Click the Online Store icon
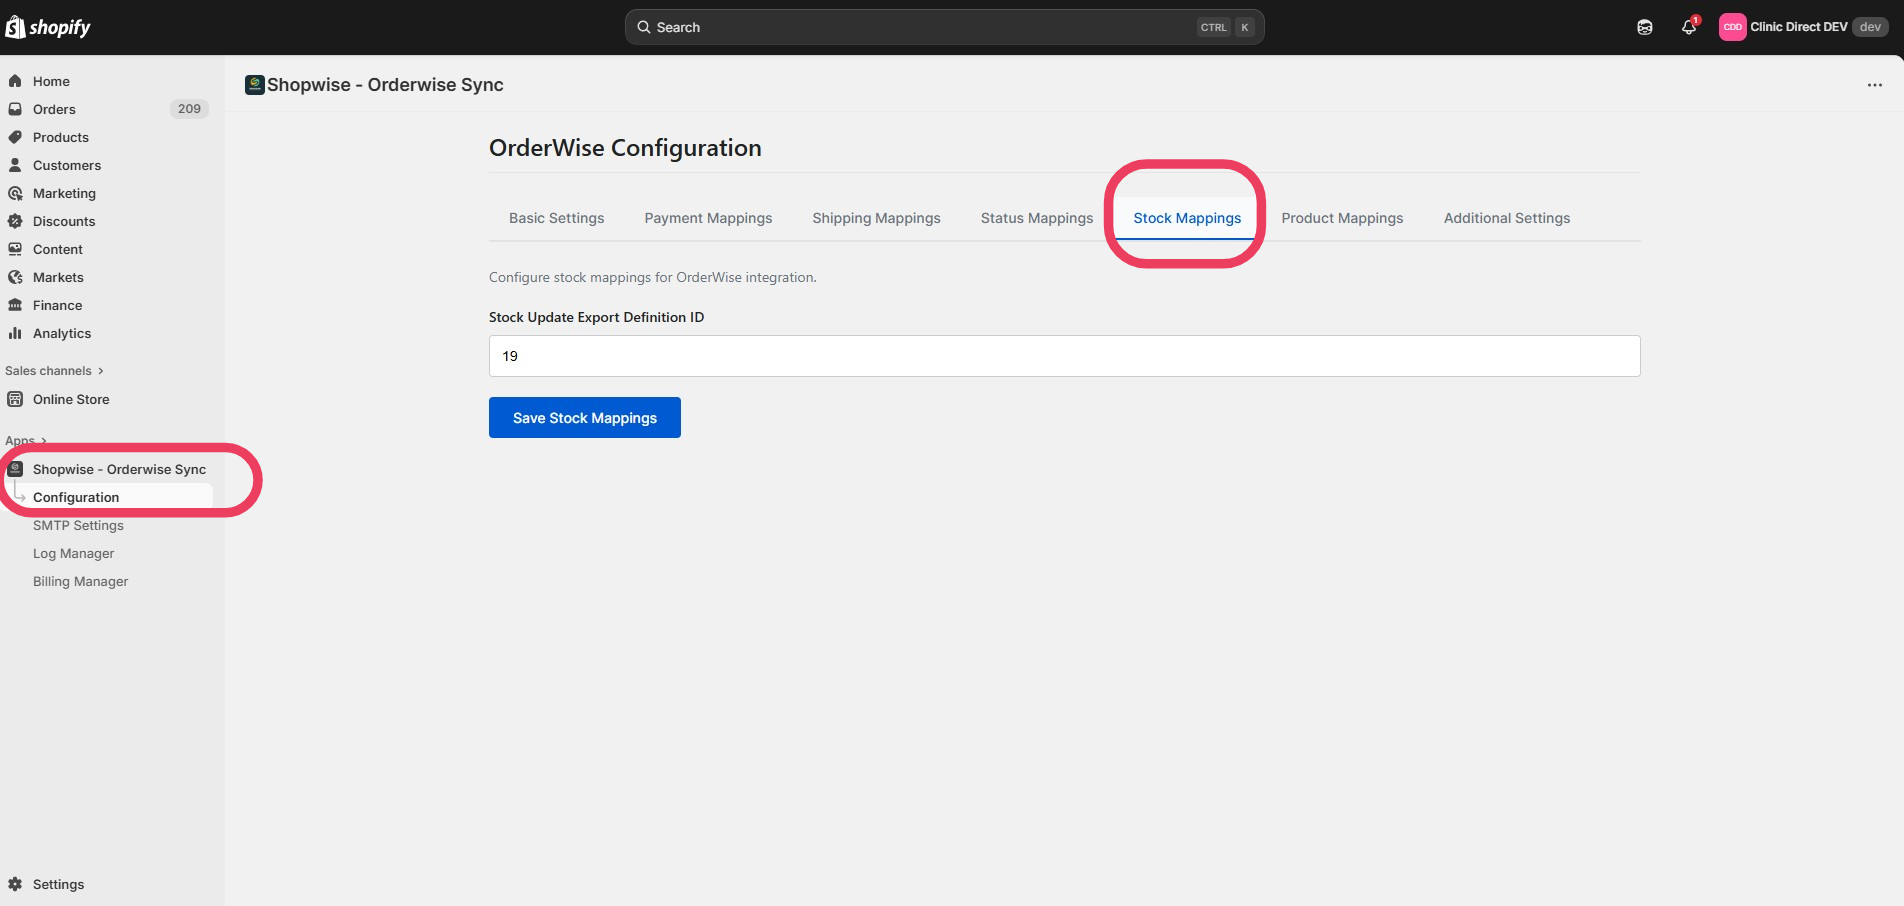This screenshot has width=1904, height=906. [15, 399]
